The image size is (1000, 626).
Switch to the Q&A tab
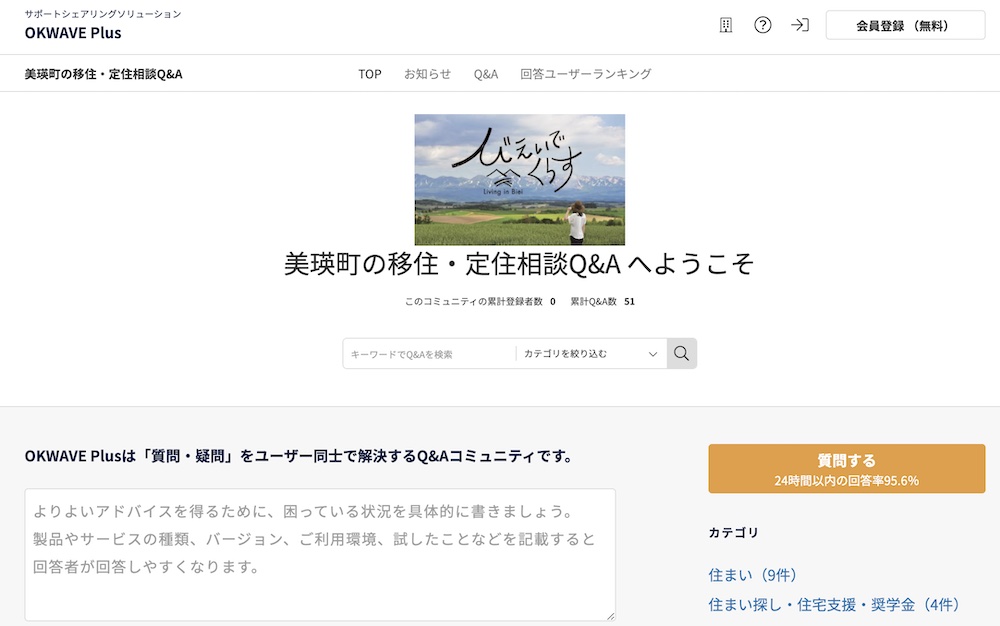[485, 73]
